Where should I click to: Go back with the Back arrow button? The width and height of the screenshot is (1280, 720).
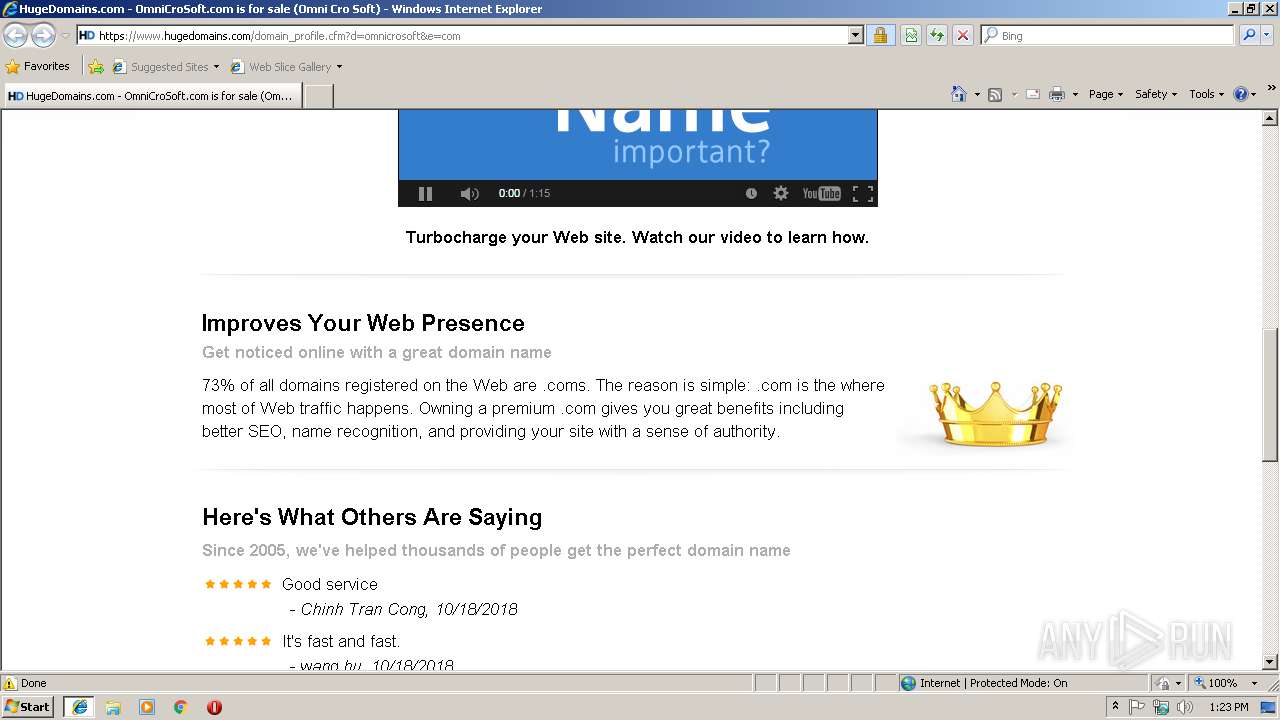pyautogui.click(x=15, y=35)
